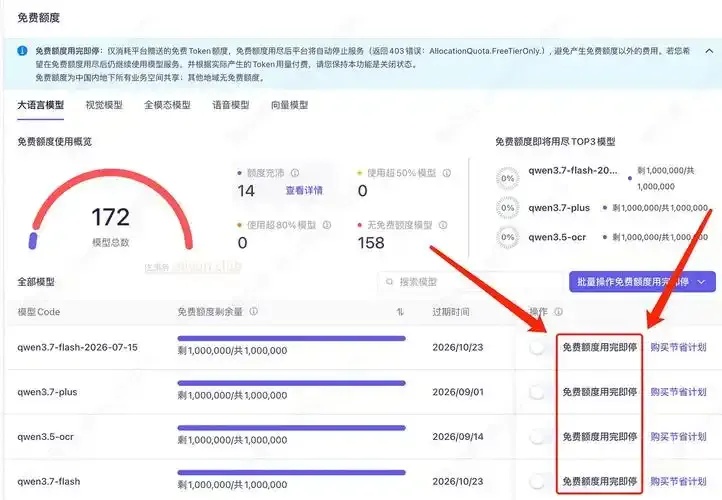
Task: Open the 全模态模型 tab
Action: (167, 105)
